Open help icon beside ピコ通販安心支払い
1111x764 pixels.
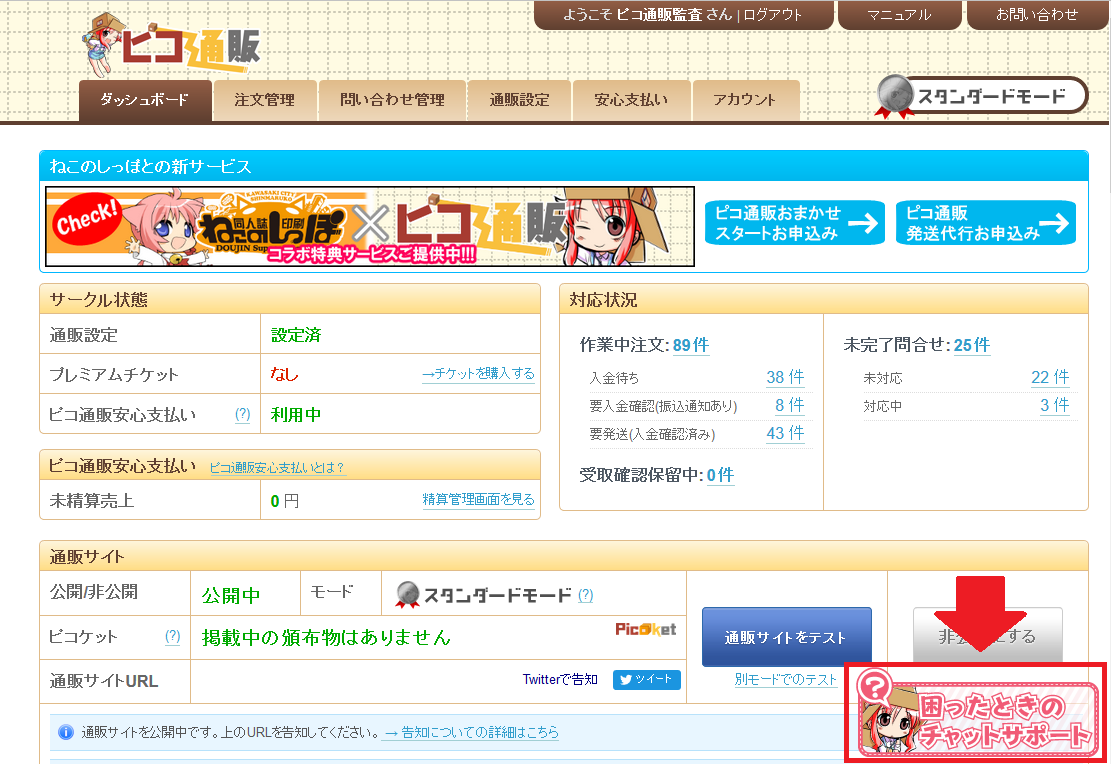point(242,414)
